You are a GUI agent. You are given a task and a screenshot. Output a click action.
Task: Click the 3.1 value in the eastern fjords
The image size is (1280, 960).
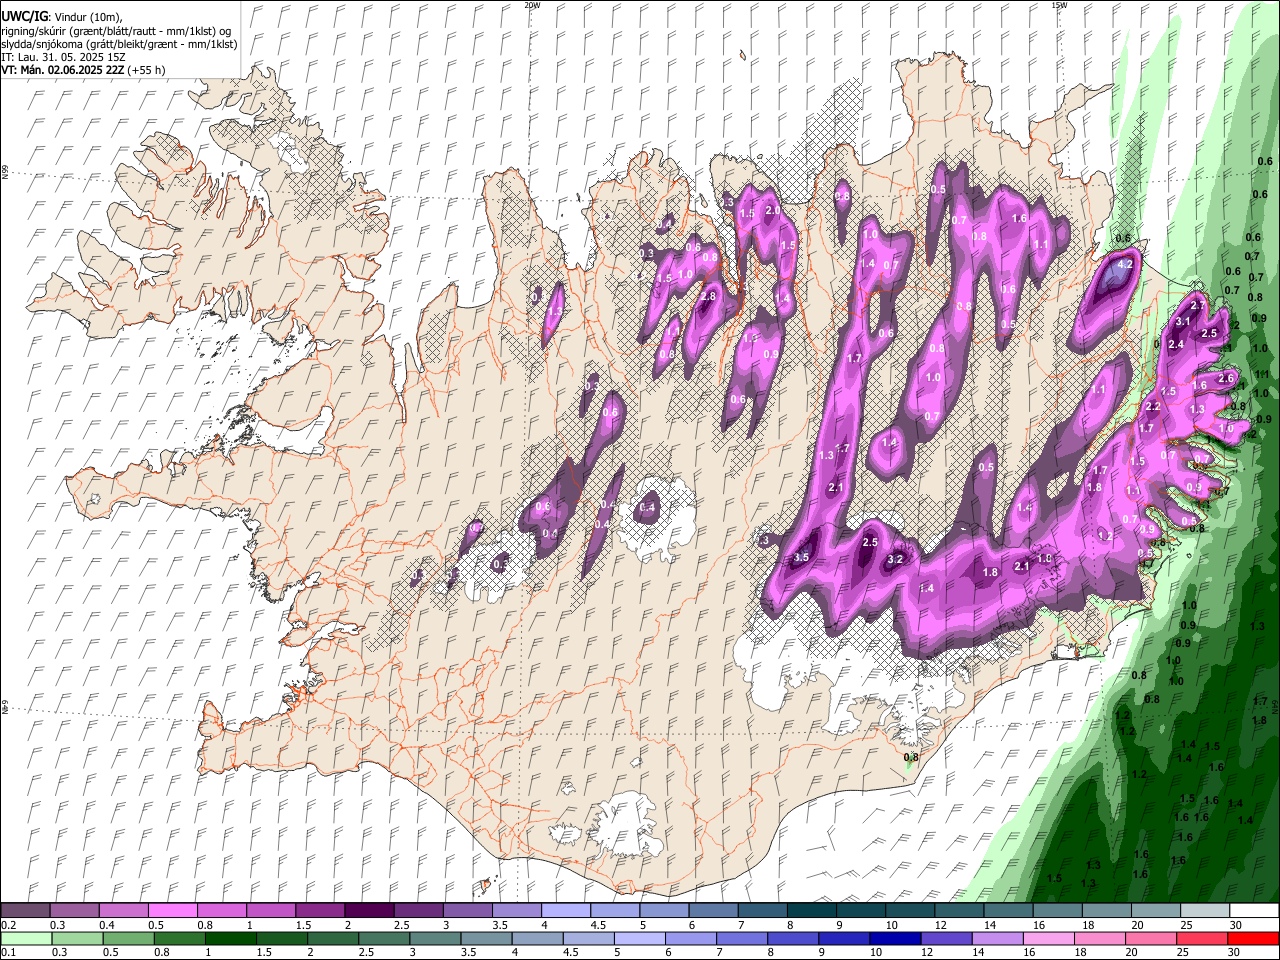[1182, 321]
